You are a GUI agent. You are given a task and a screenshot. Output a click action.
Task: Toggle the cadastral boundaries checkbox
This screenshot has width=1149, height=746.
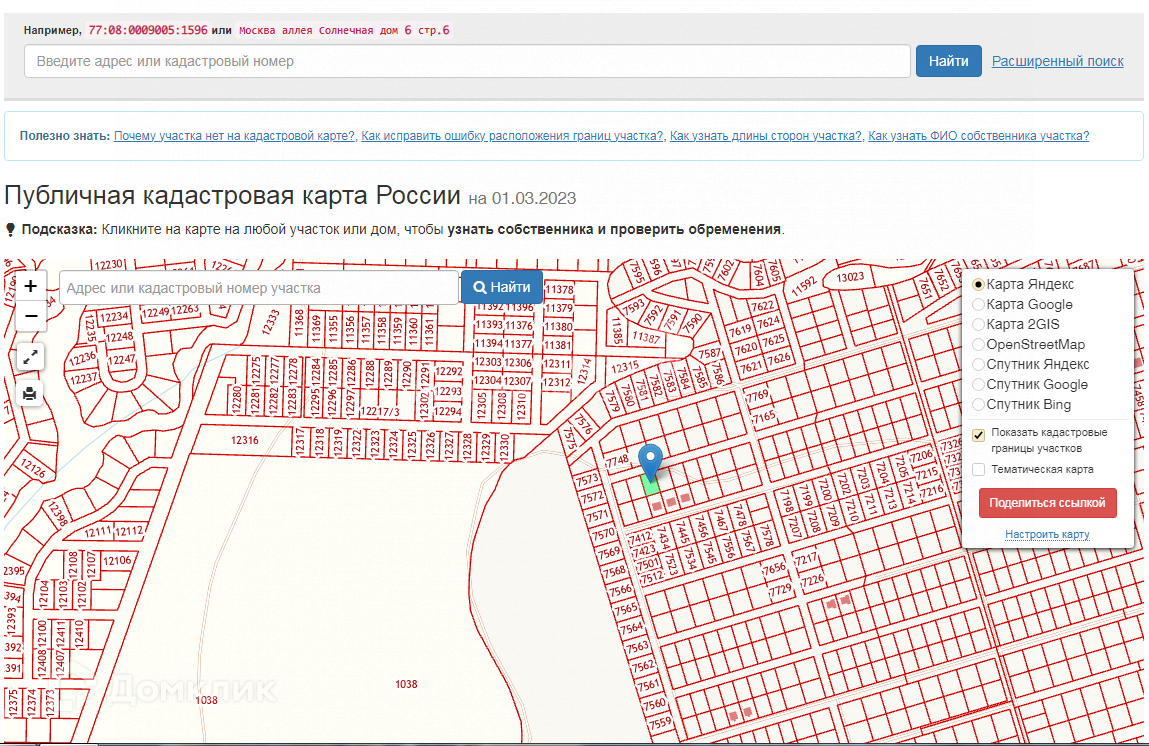tap(979, 434)
